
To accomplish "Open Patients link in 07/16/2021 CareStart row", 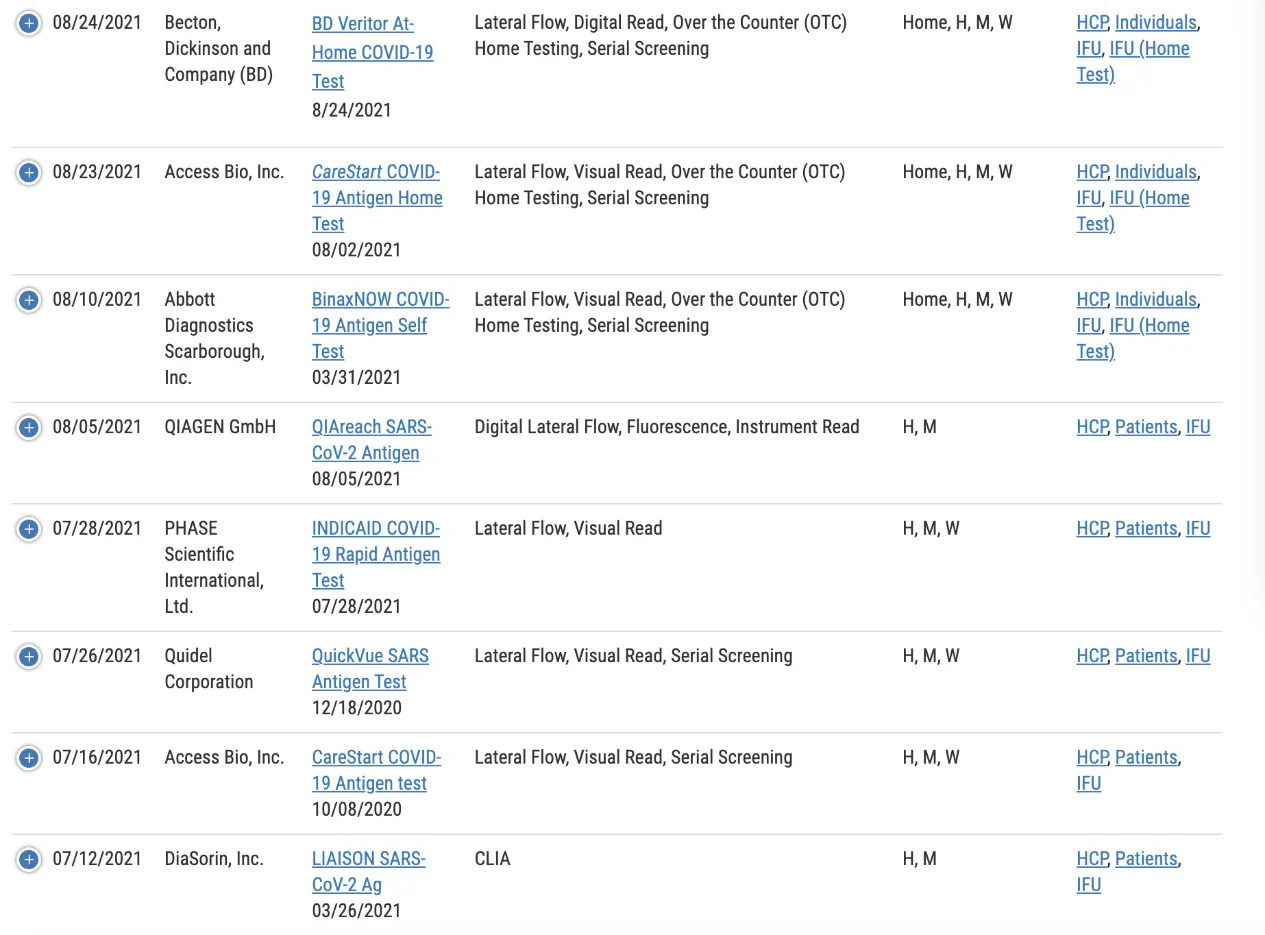I will 1146,757.
